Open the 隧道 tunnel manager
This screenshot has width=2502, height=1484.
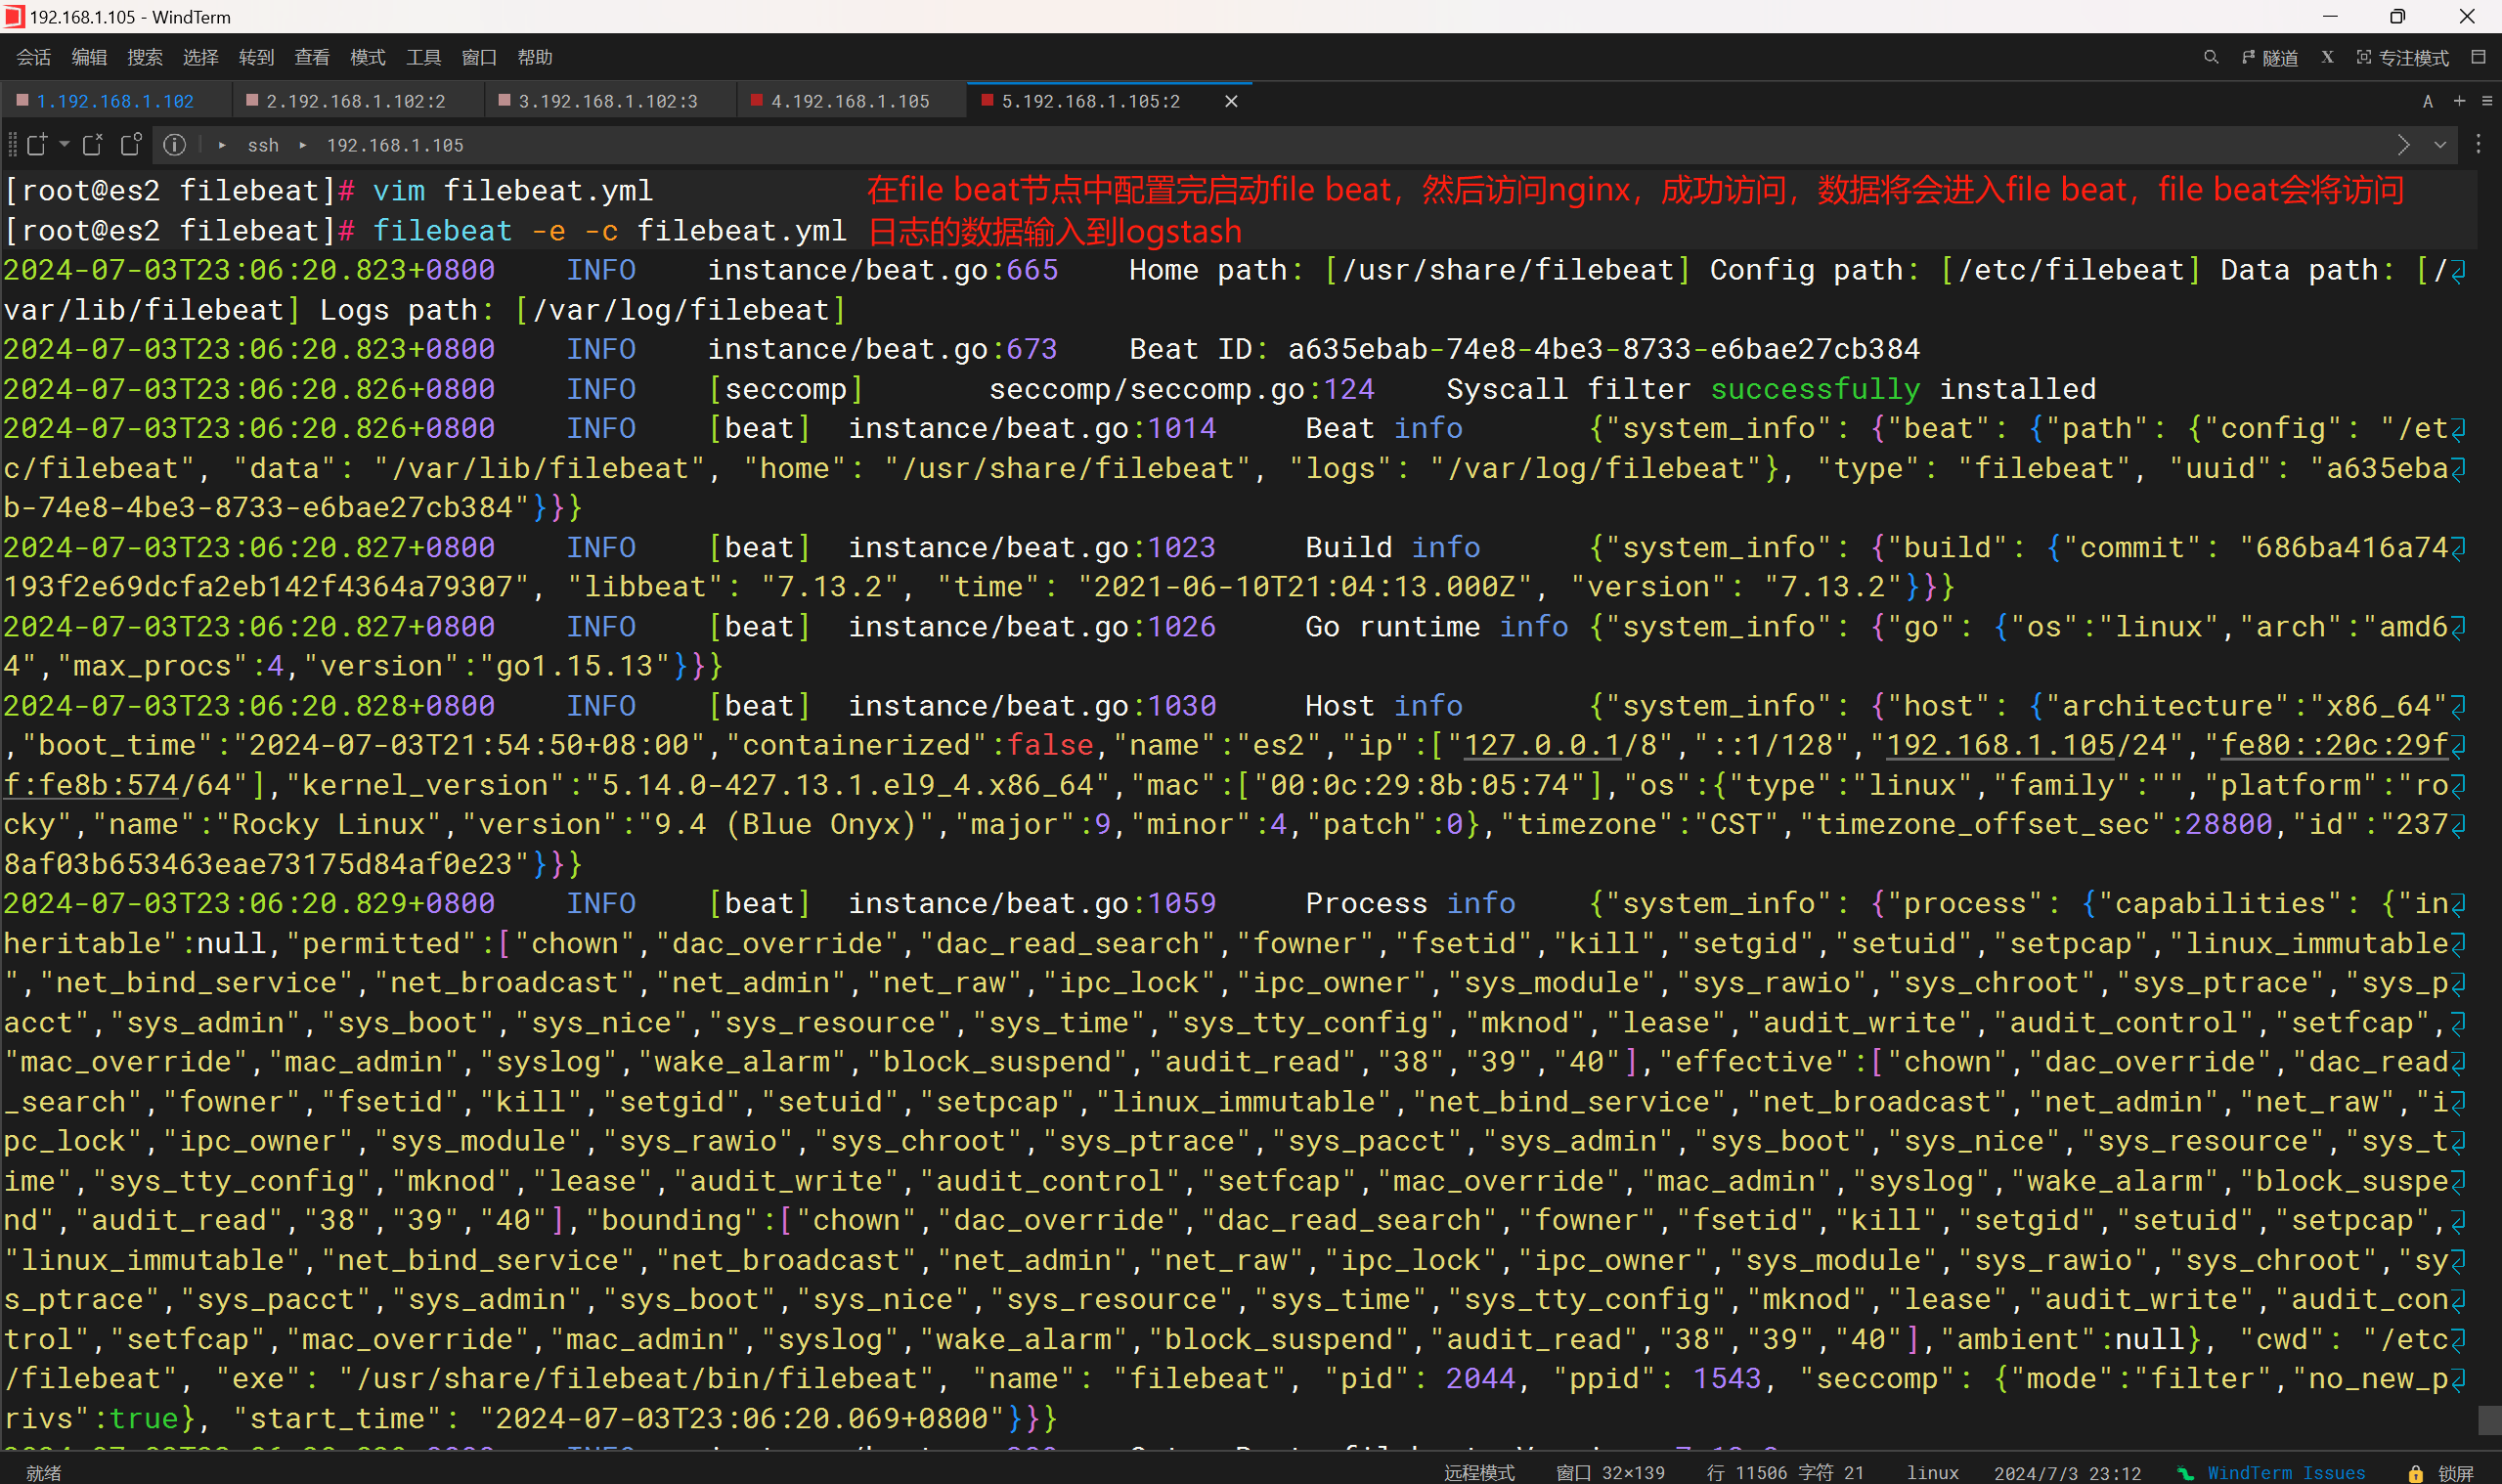coord(2270,58)
